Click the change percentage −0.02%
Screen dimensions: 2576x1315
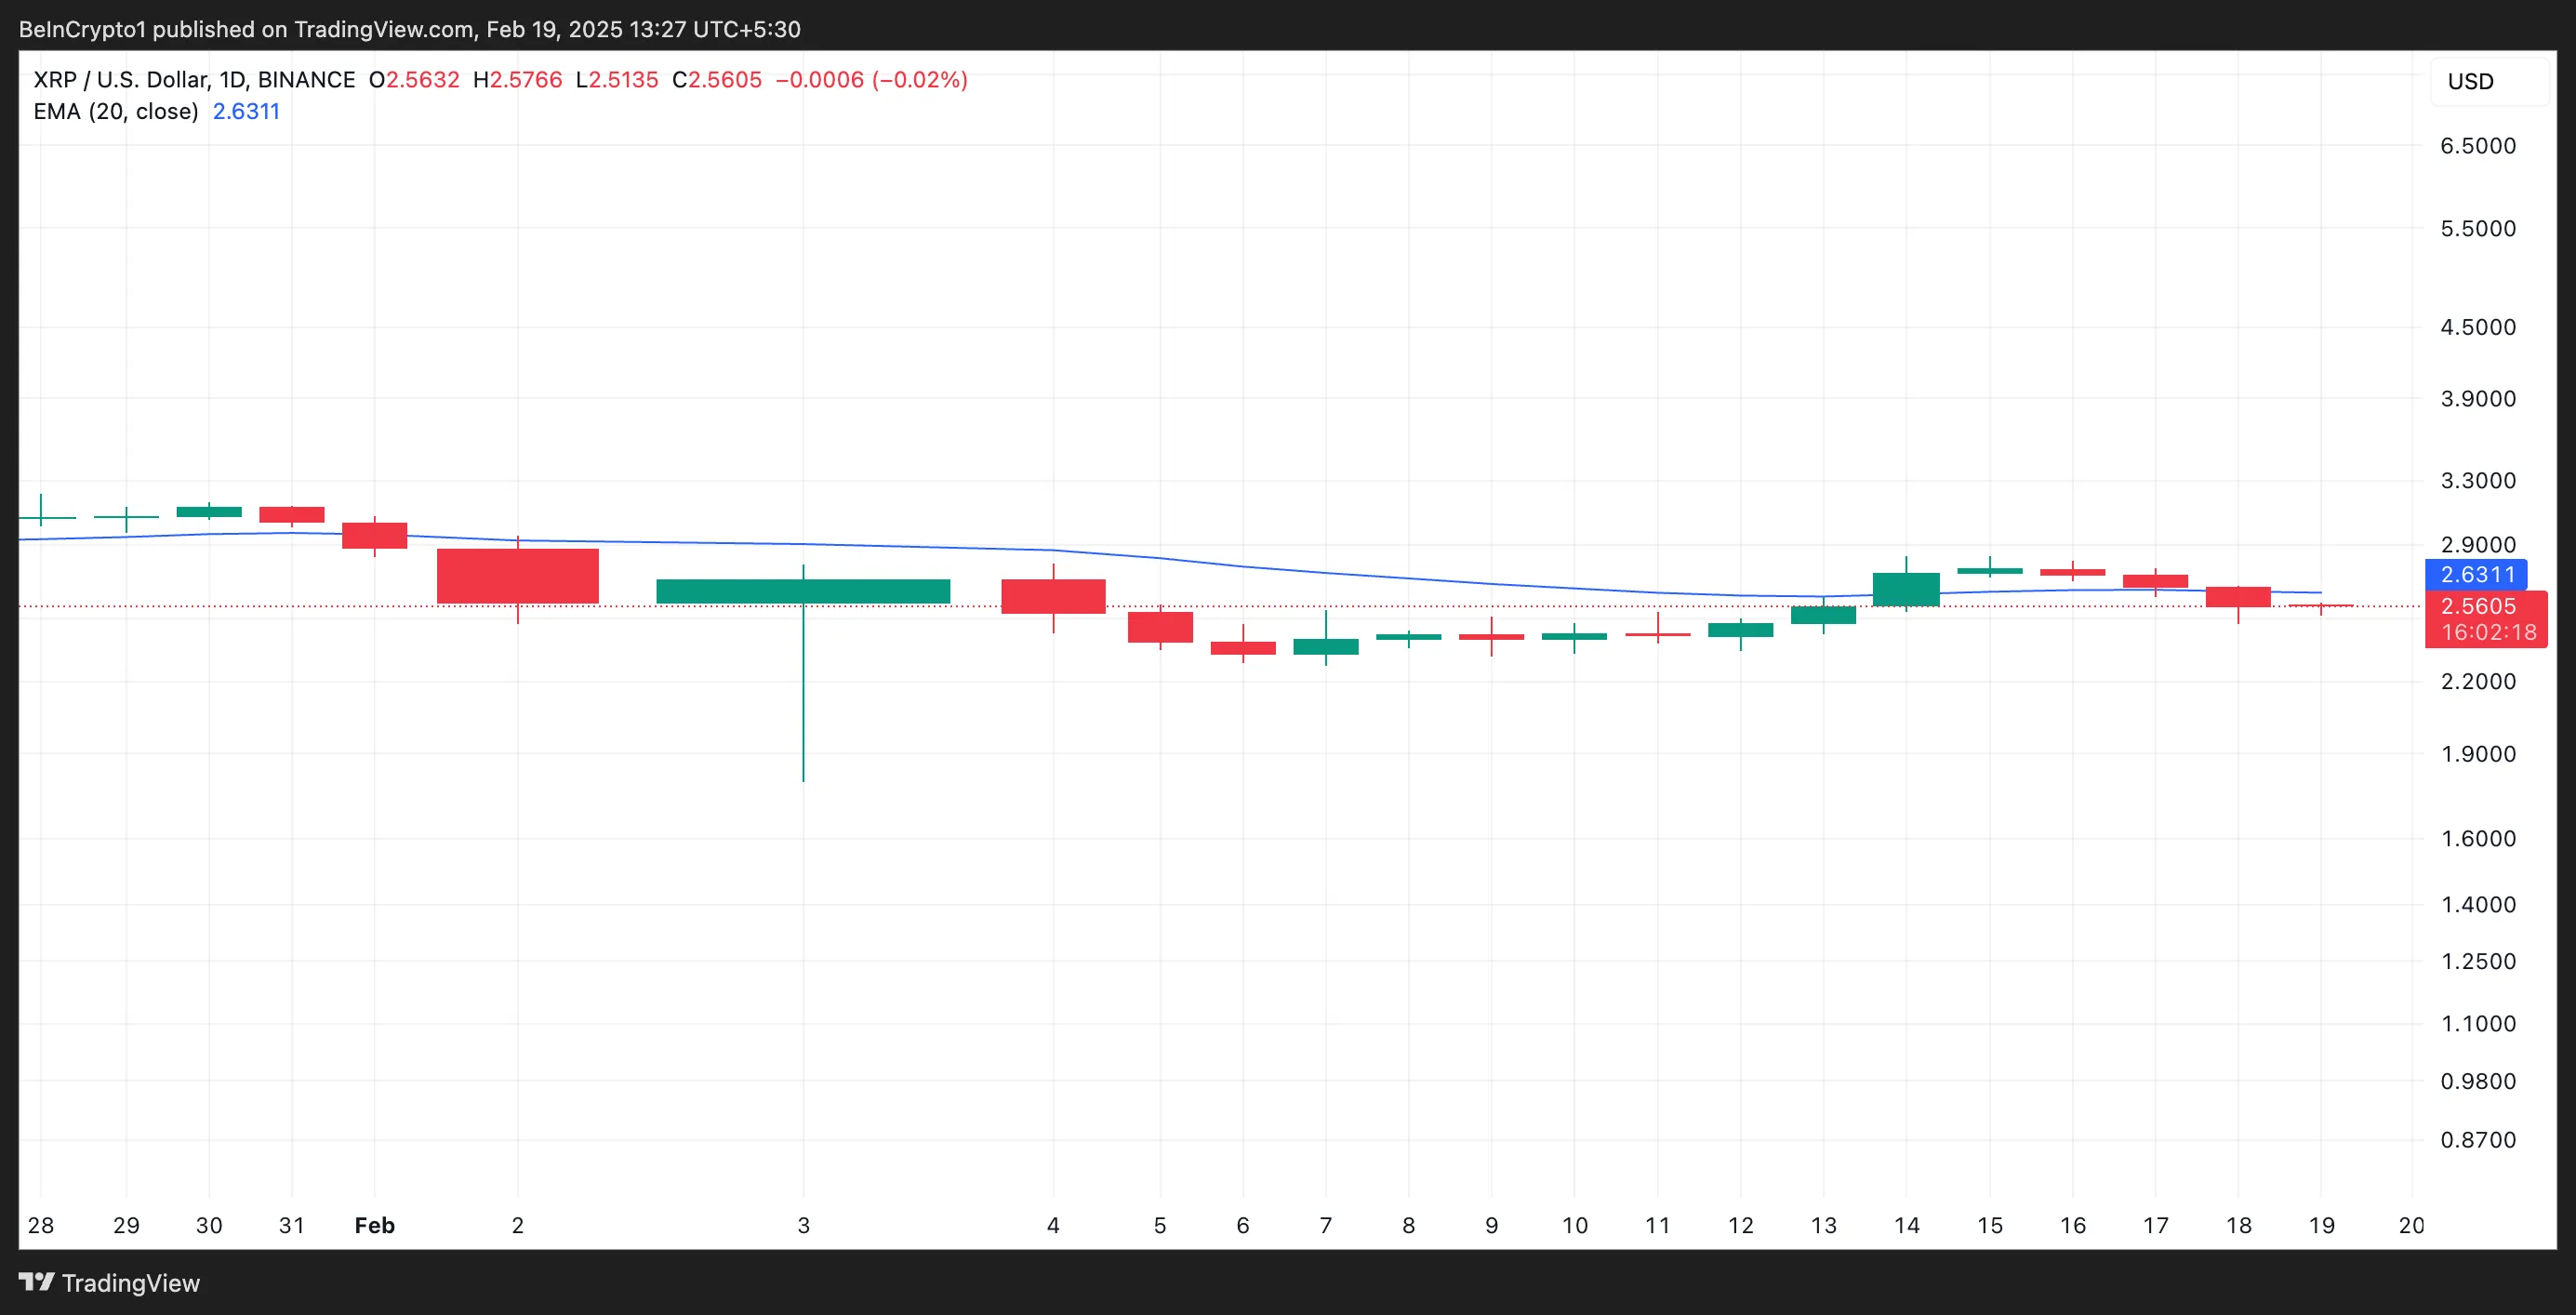pyautogui.click(x=925, y=80)
